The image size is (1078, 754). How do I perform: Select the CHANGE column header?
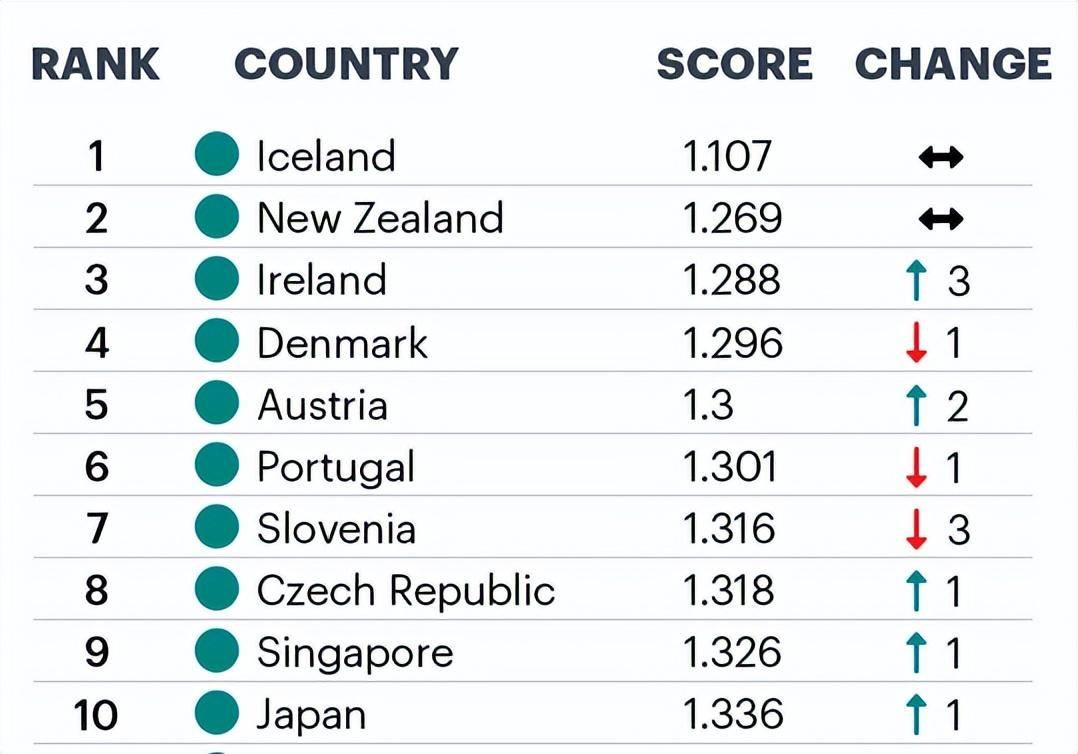[953, 64]
